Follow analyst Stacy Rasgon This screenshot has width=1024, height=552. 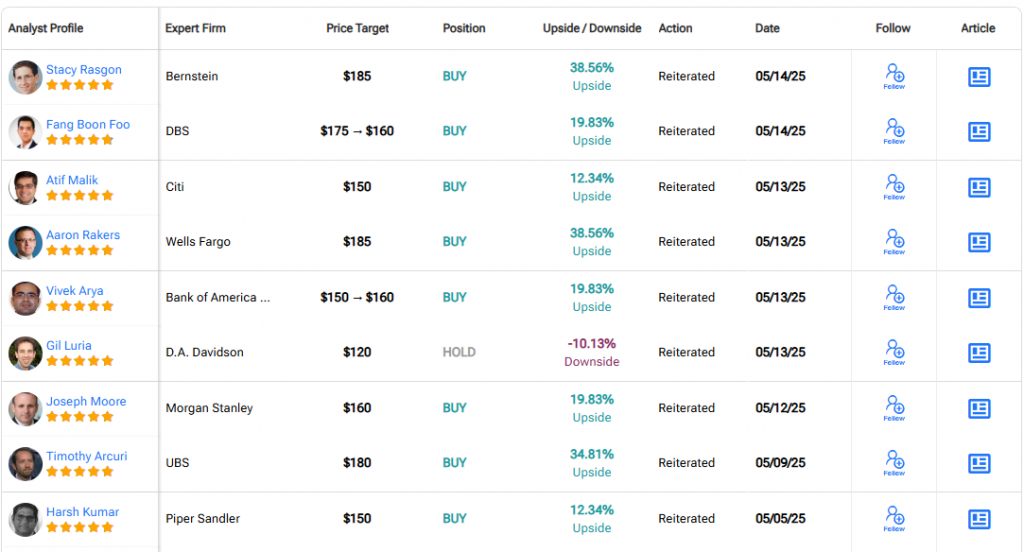click(894, 76)
